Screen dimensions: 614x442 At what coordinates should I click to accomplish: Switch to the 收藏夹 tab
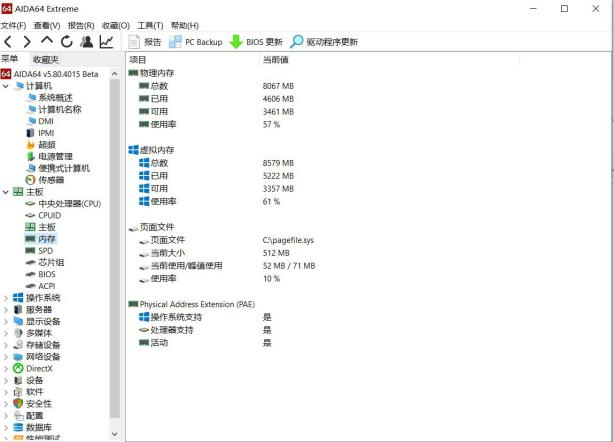point(46,60)
